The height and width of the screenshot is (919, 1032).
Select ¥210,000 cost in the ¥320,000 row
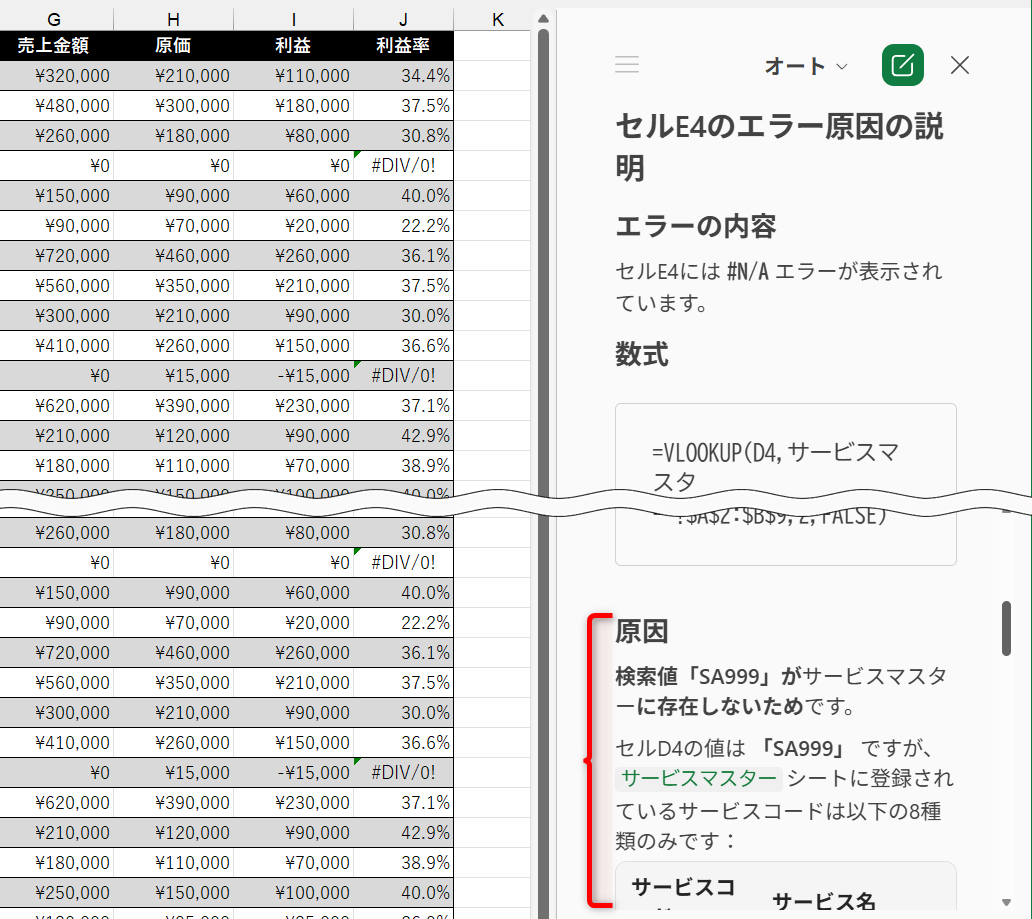(x=173, y=76)
